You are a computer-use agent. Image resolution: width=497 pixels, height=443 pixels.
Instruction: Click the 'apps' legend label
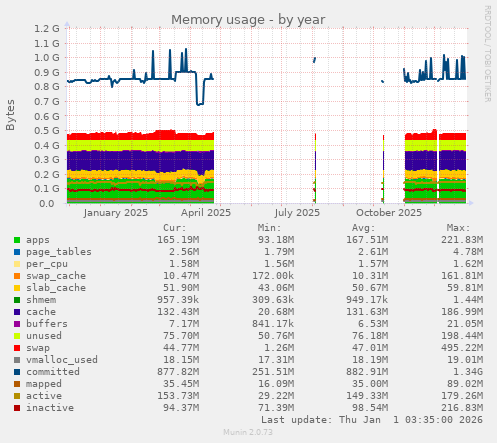coord(38,240)
